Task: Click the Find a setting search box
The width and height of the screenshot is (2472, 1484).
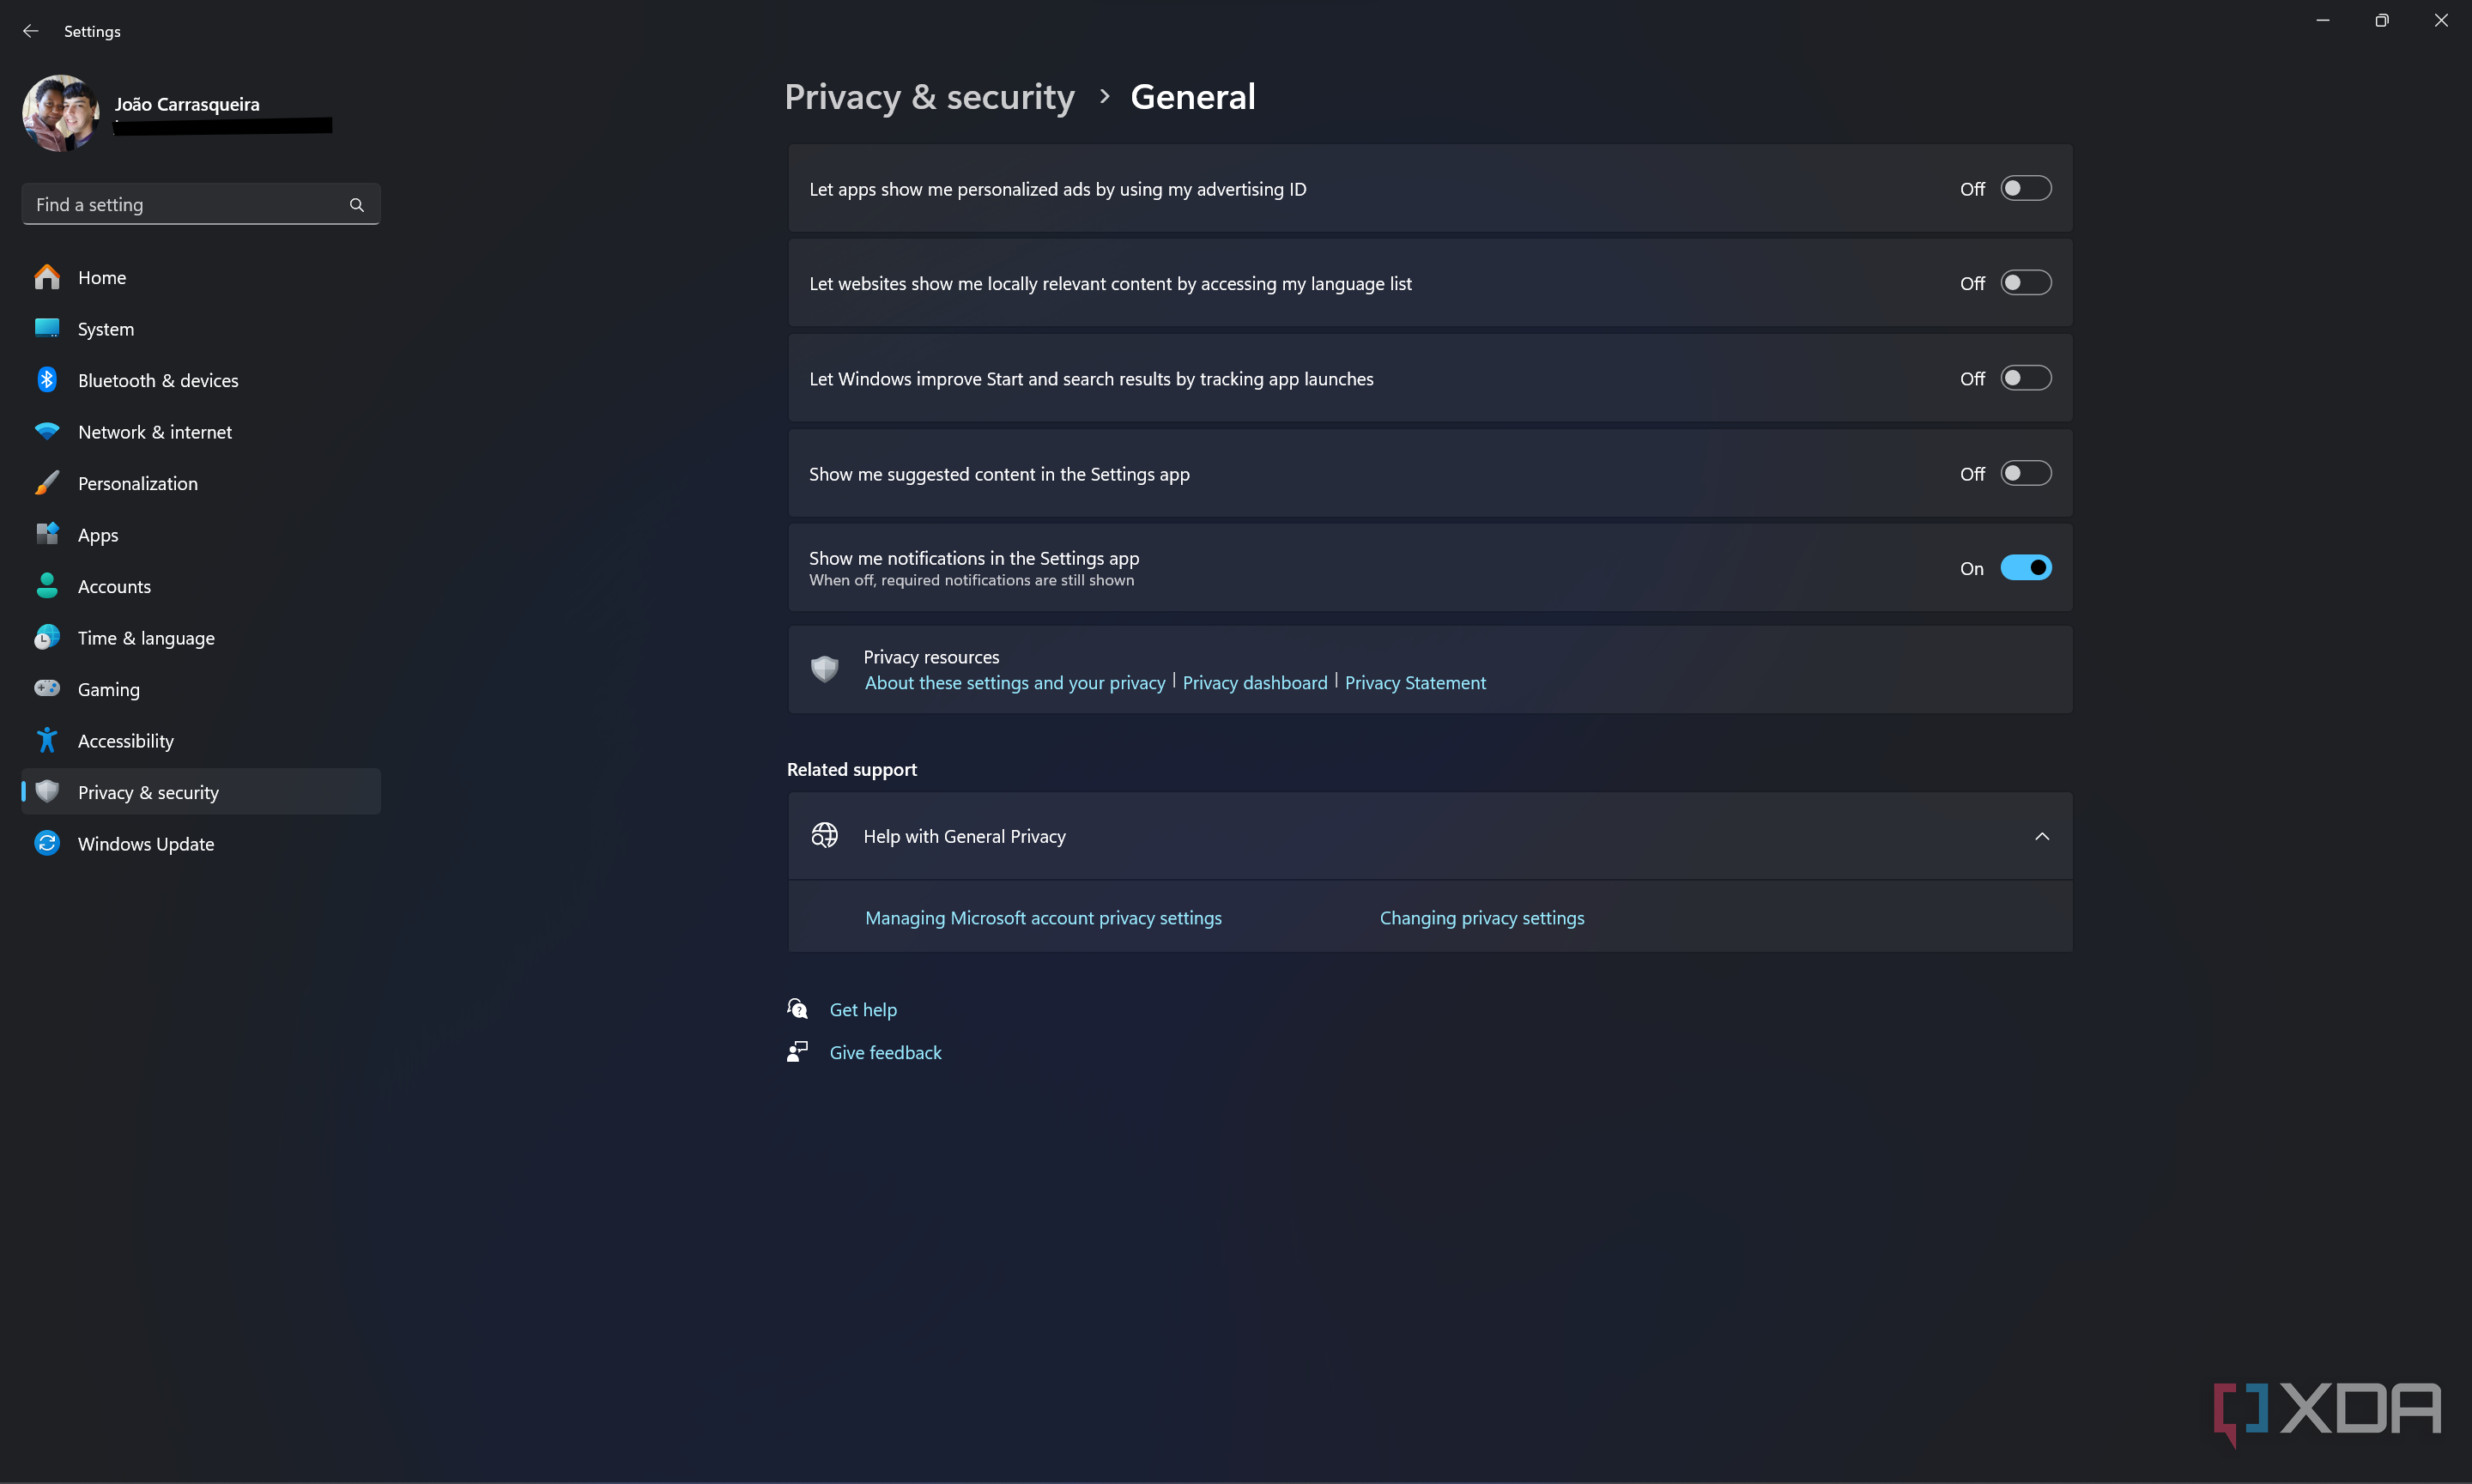Action: 201,204
